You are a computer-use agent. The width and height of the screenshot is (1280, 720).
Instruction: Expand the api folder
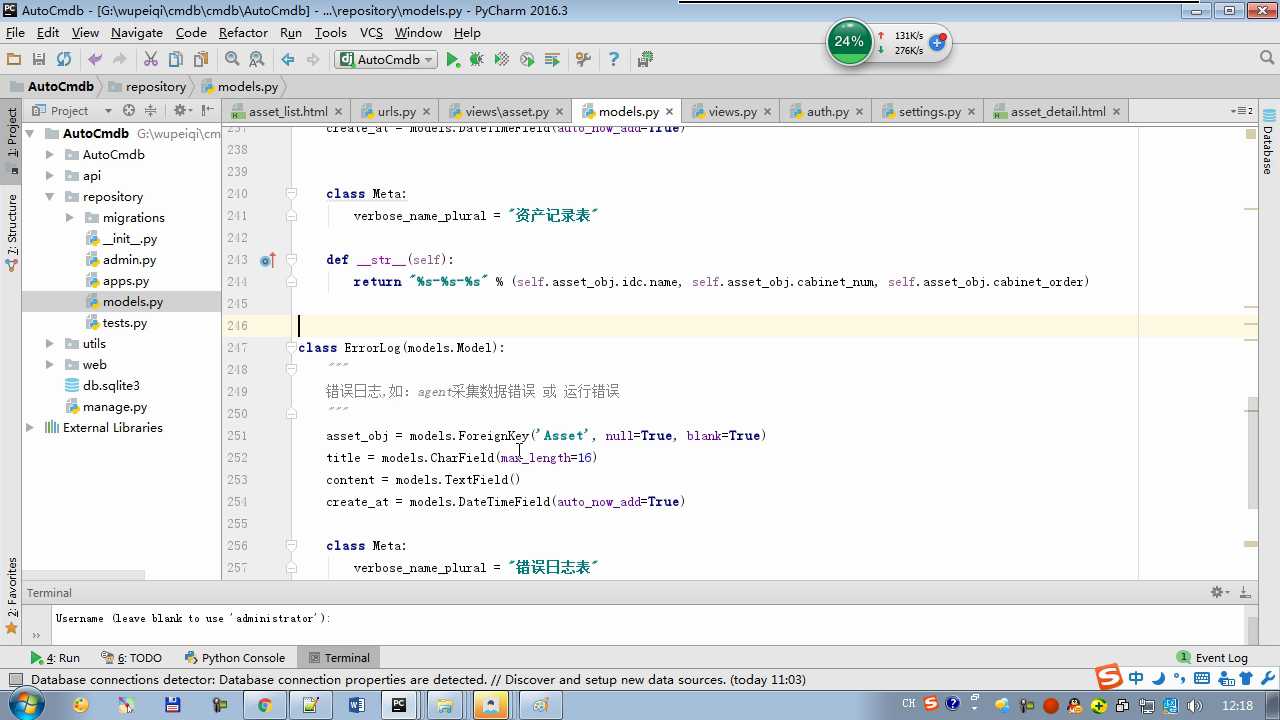click(x=50, y=175)
